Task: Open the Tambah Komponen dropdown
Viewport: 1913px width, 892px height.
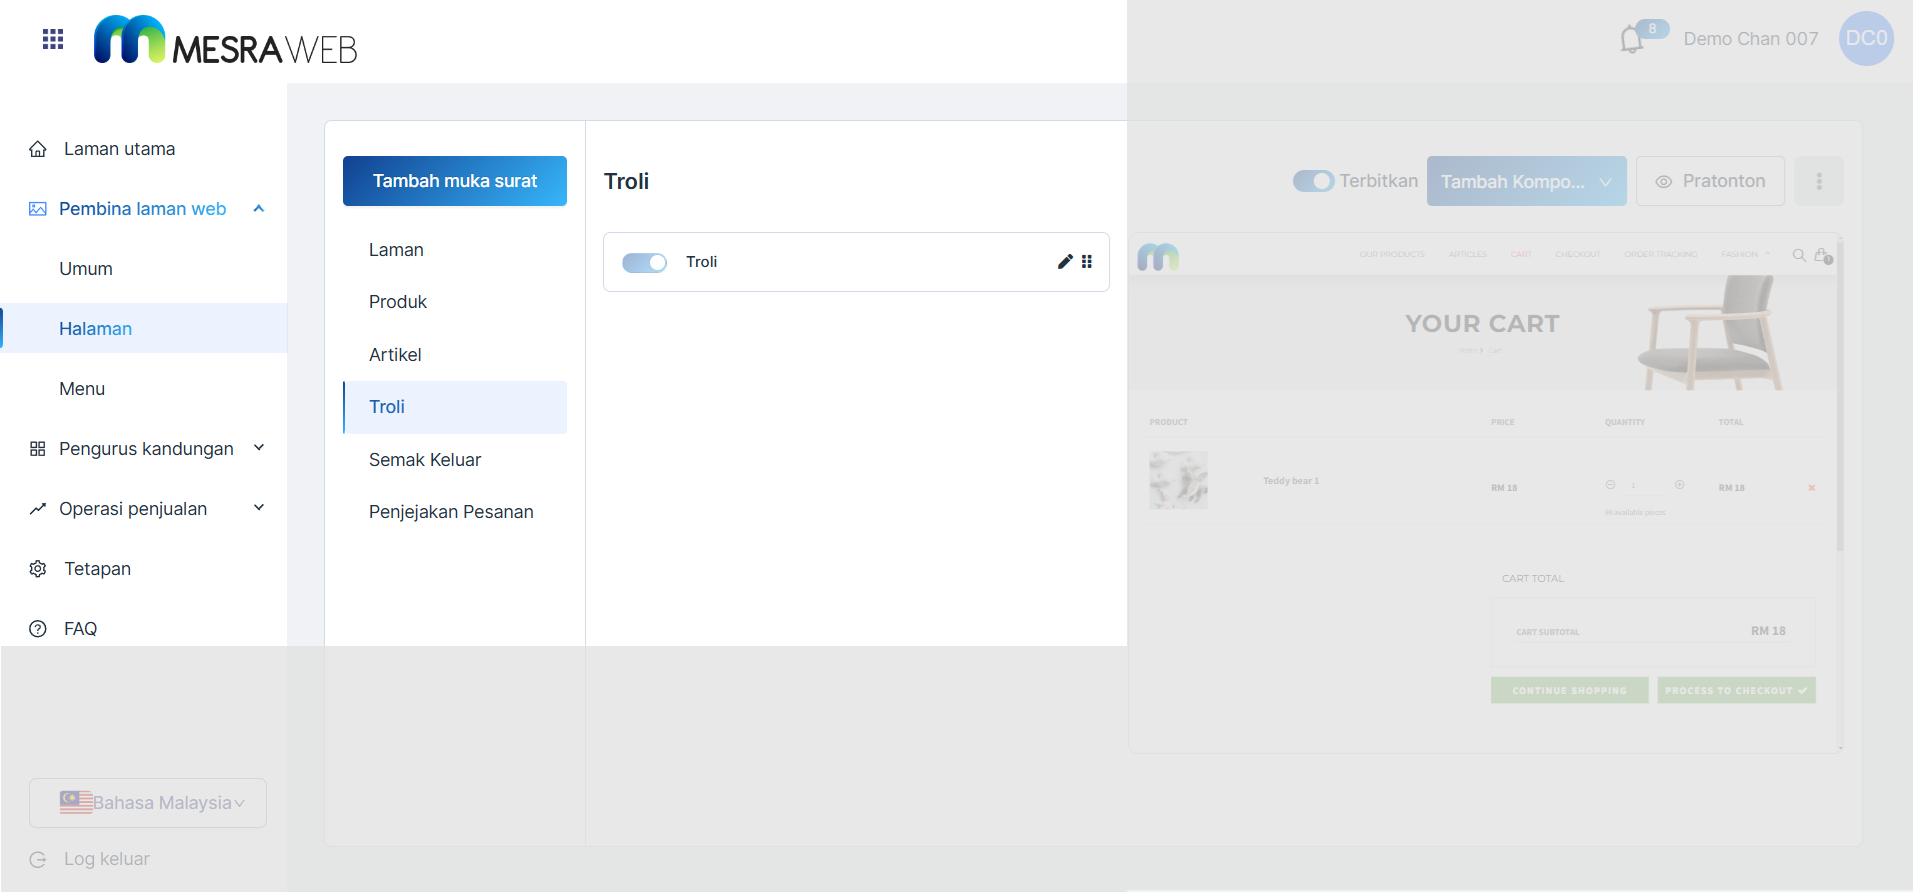Action: 1526,181
